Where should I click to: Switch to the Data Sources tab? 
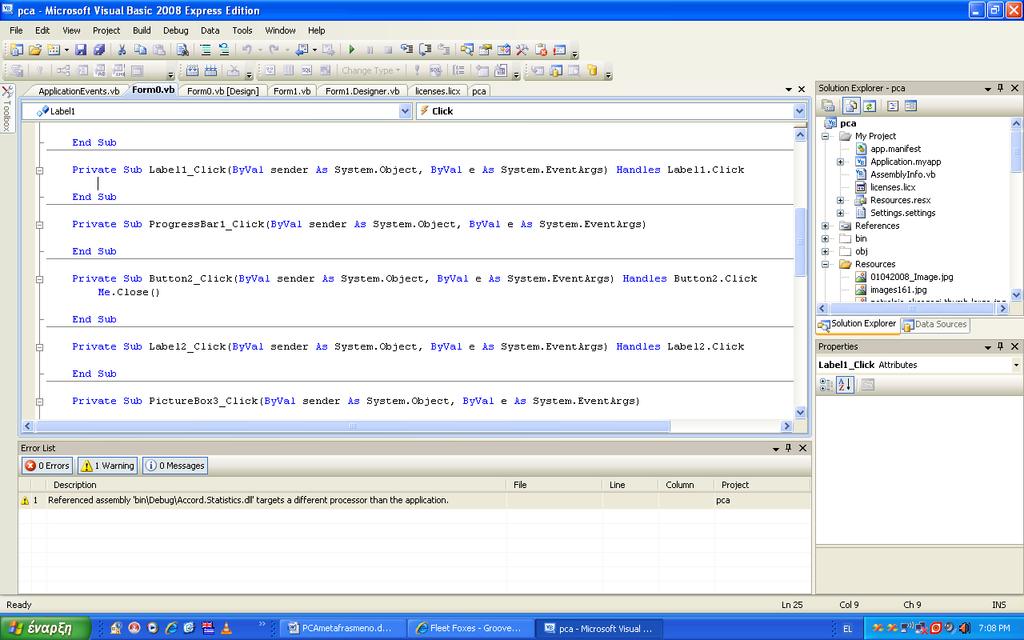pos(935,325)
